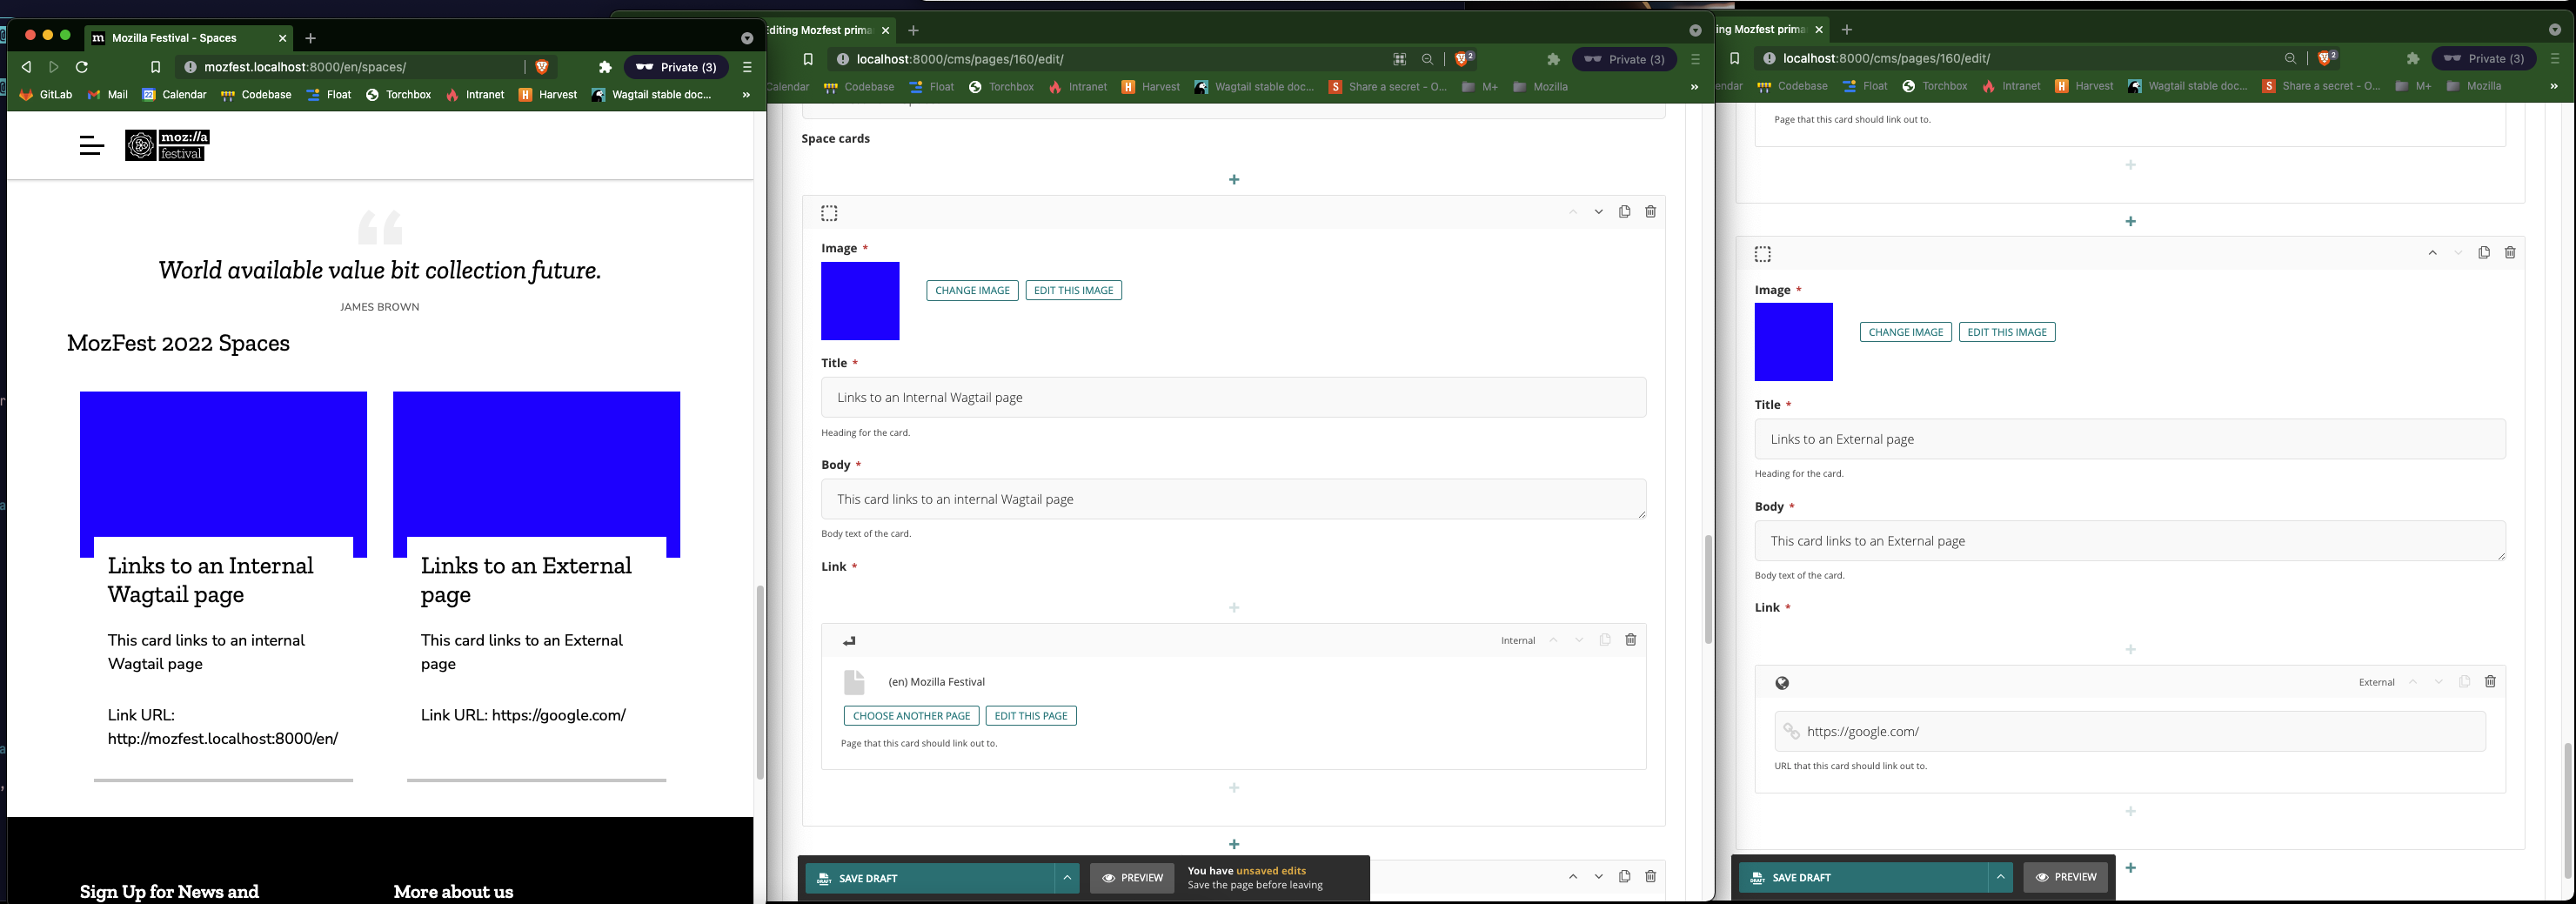Image resolution: width=2576 pixels, height=904 pixels.
Task: Click Change Image in External page card
Action: coord(1905,332)
